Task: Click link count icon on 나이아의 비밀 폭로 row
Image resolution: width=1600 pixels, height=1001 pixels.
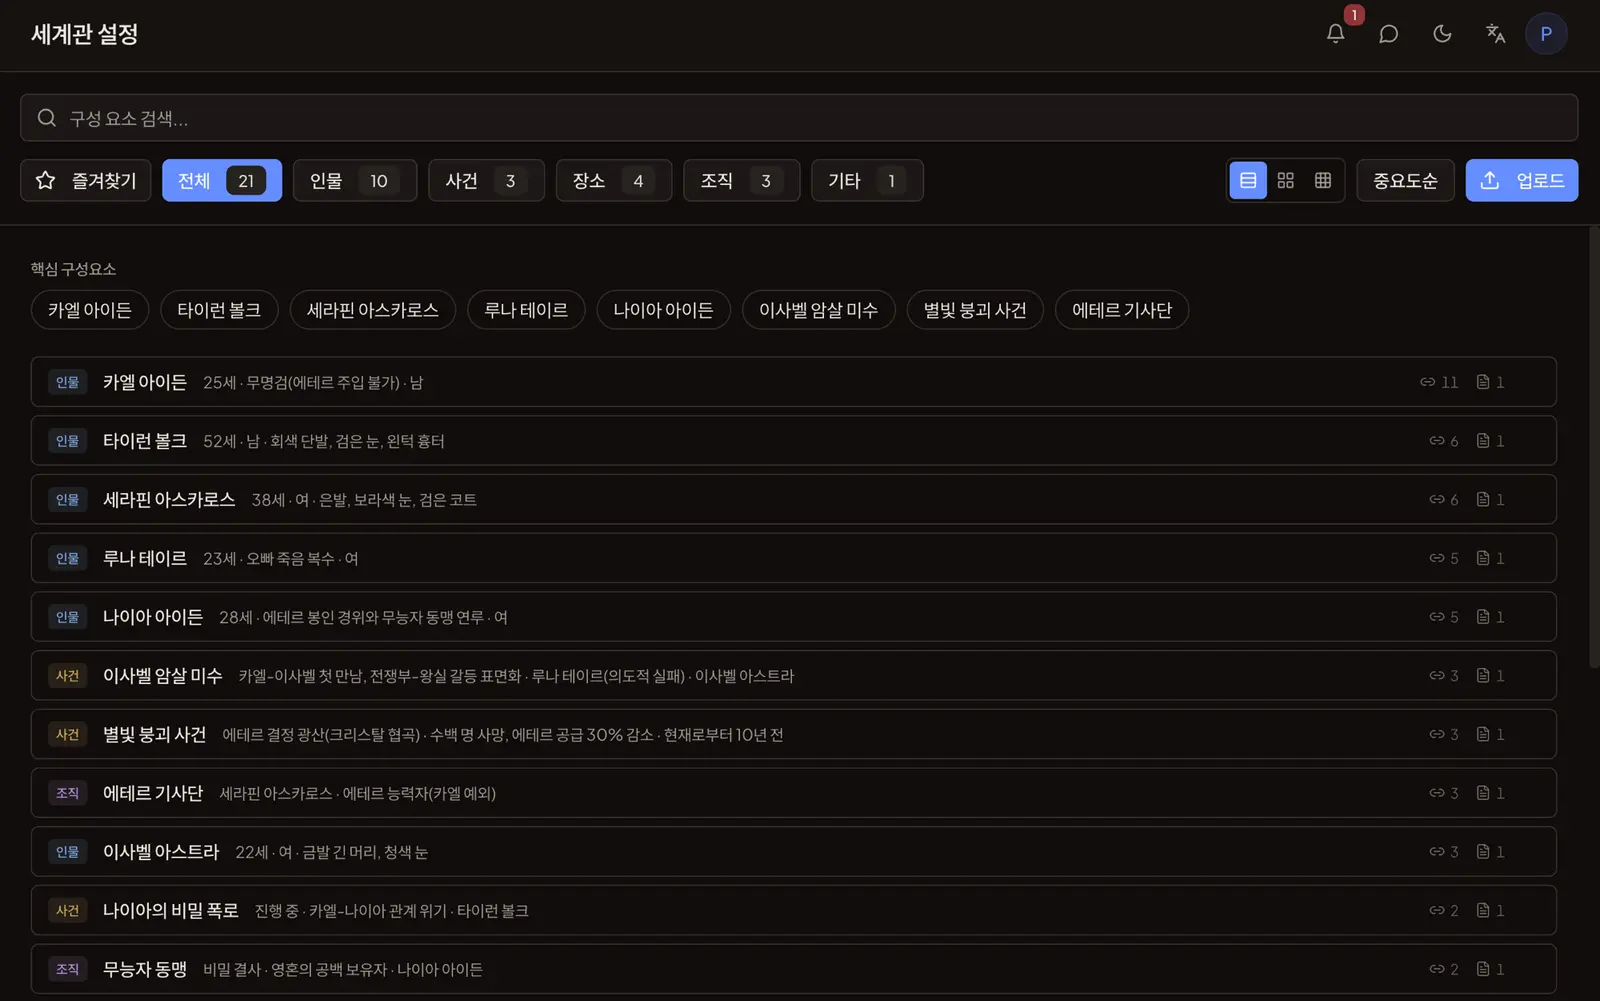Action: 1437,911
